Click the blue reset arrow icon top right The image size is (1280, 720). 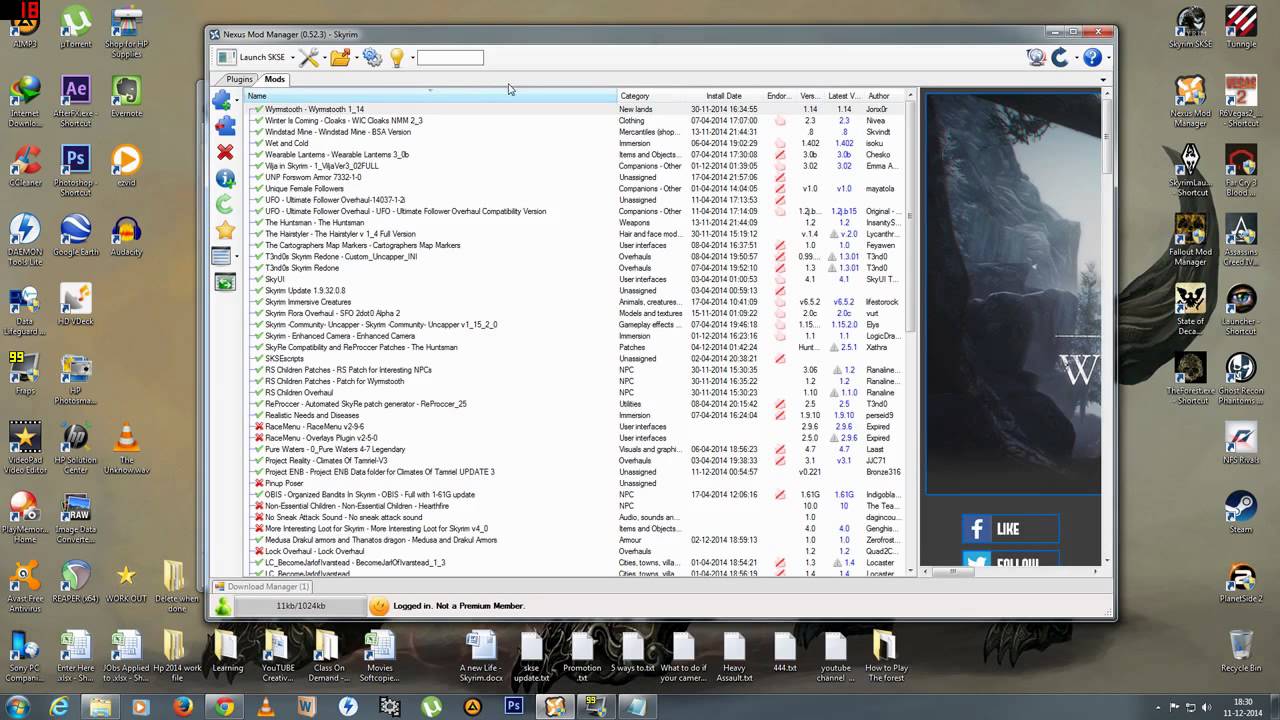click(x=1060, y=58)
